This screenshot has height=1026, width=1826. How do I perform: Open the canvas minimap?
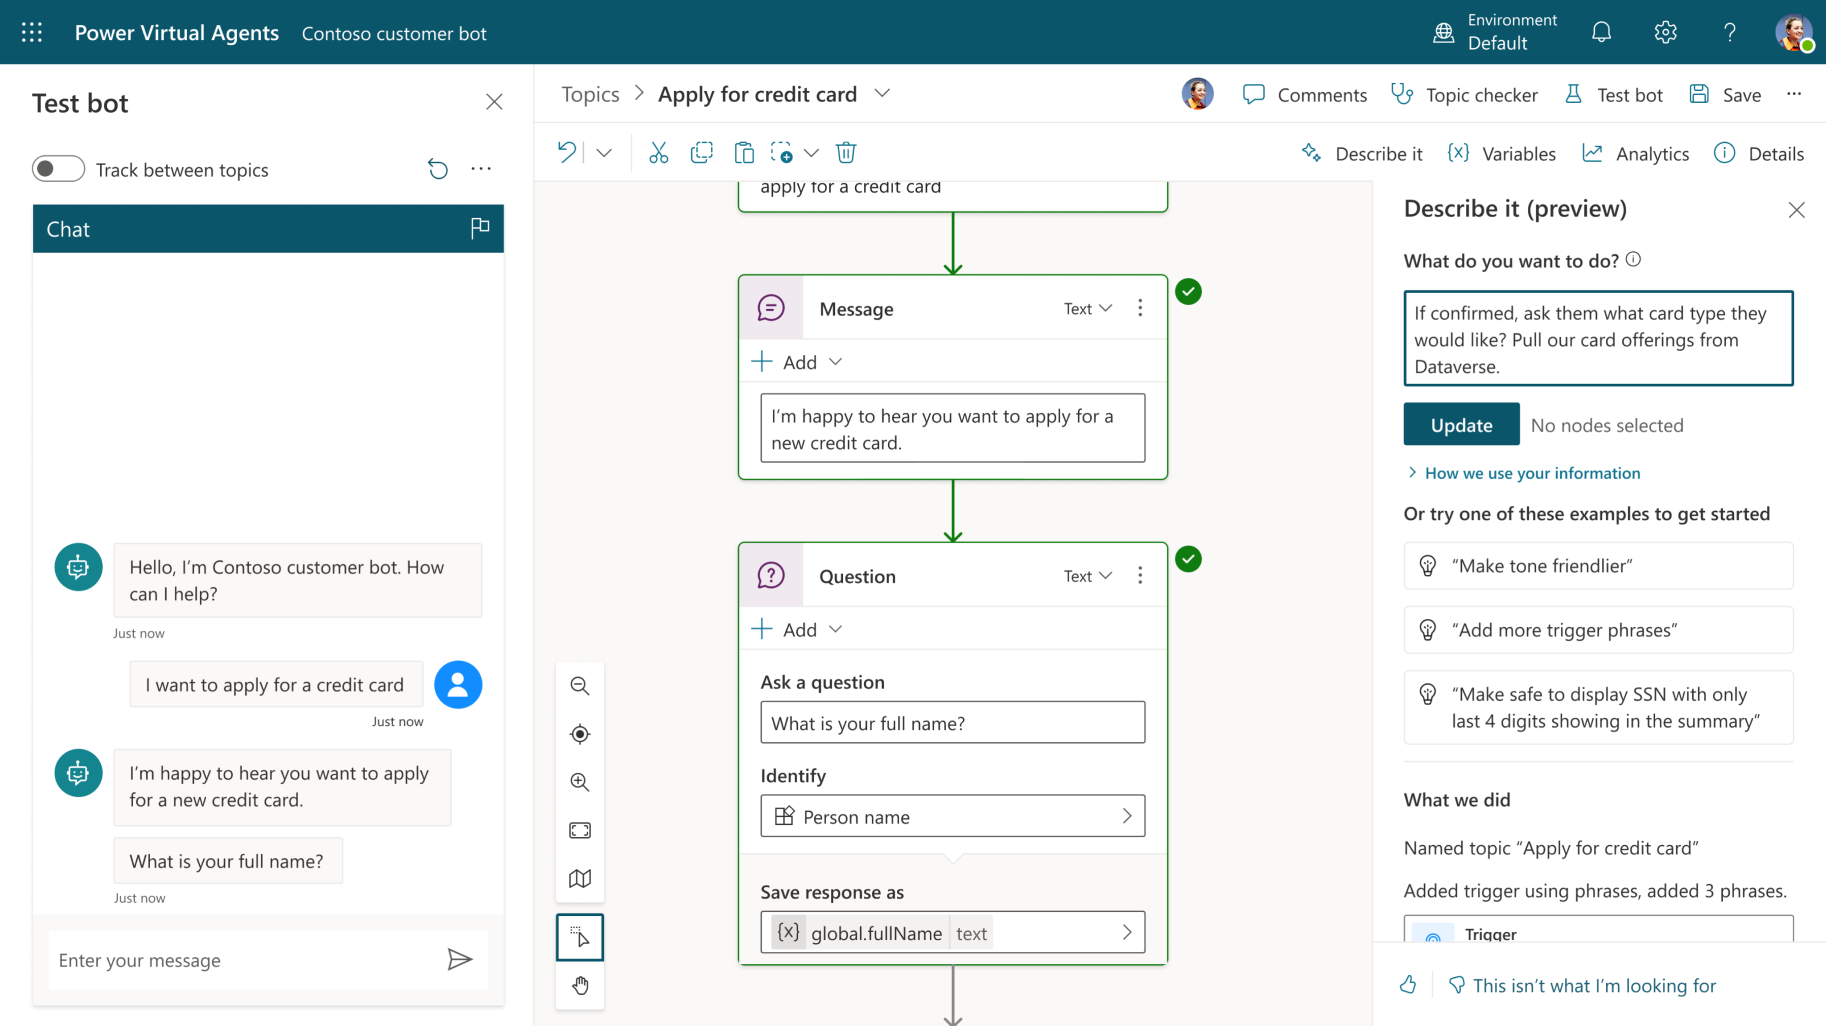580,878
